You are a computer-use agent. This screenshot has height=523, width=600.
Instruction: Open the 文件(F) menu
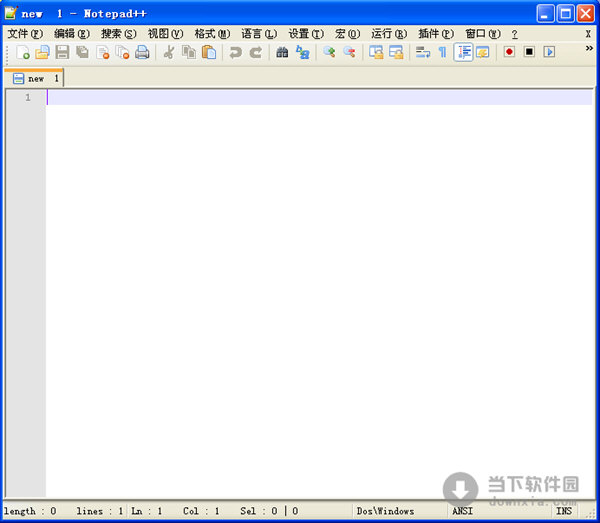click(25, 34)
